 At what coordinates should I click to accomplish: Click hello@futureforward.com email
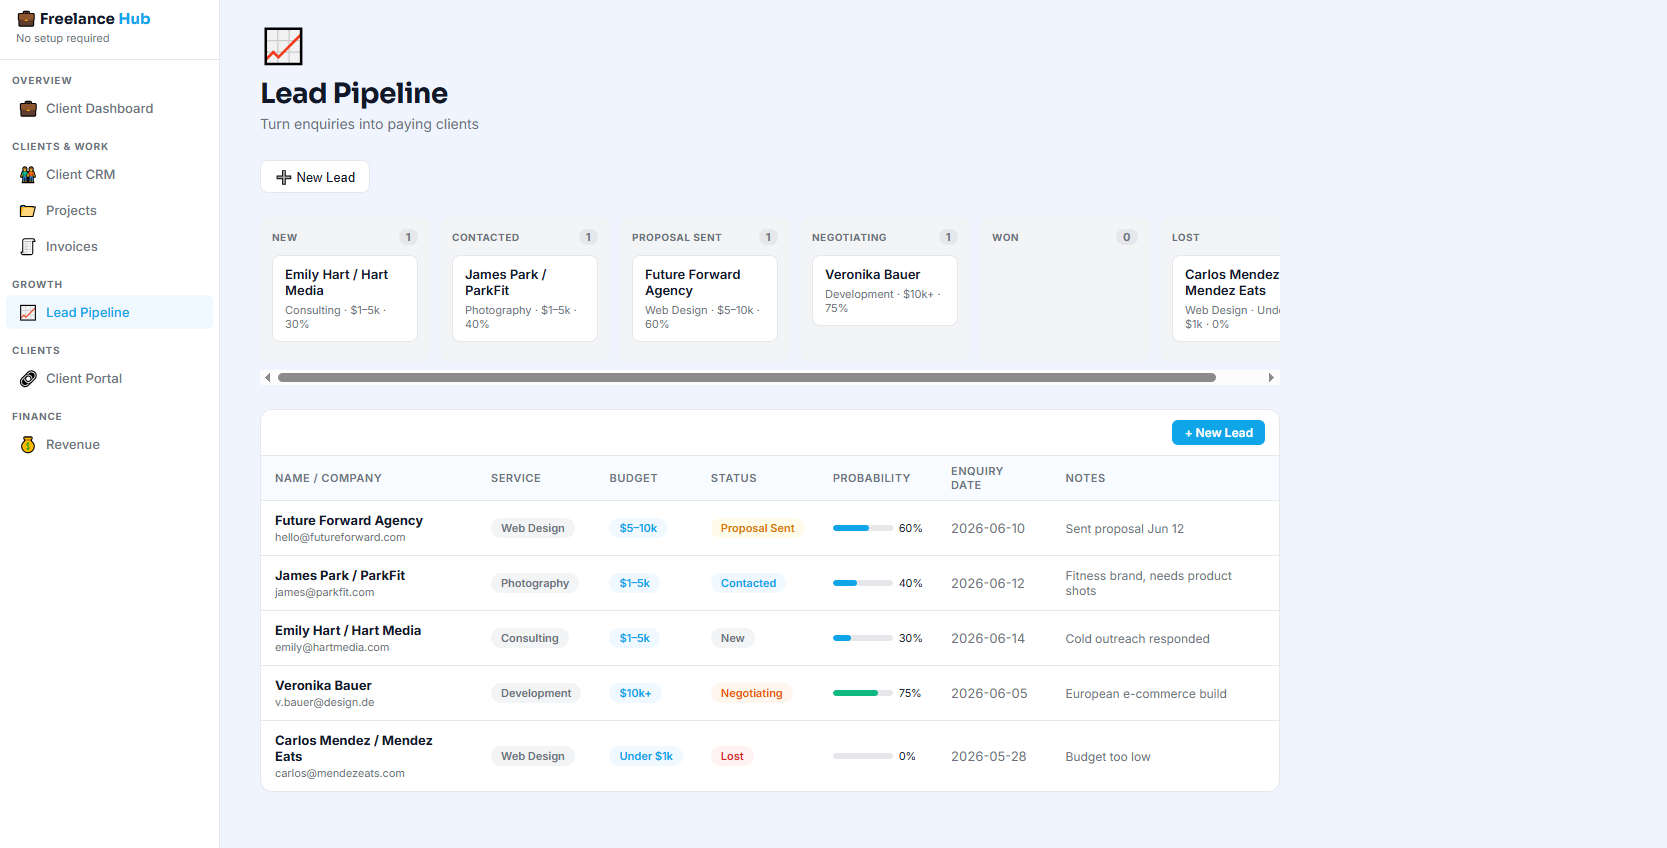[340, 538]
